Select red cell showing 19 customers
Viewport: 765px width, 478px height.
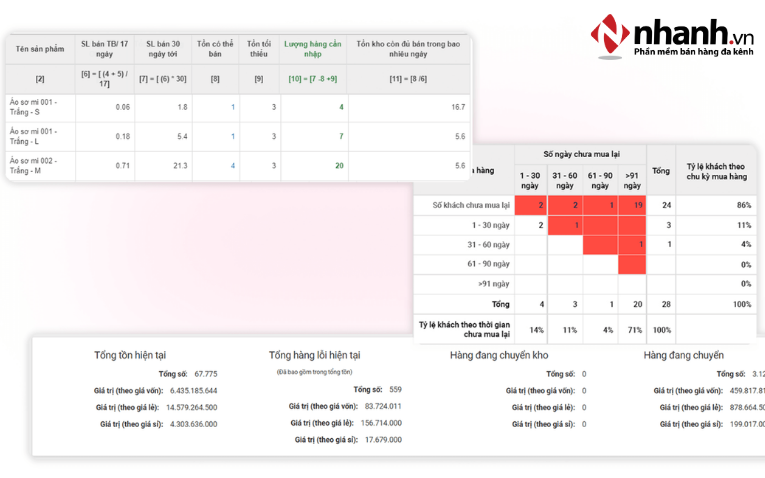[633, 205]
